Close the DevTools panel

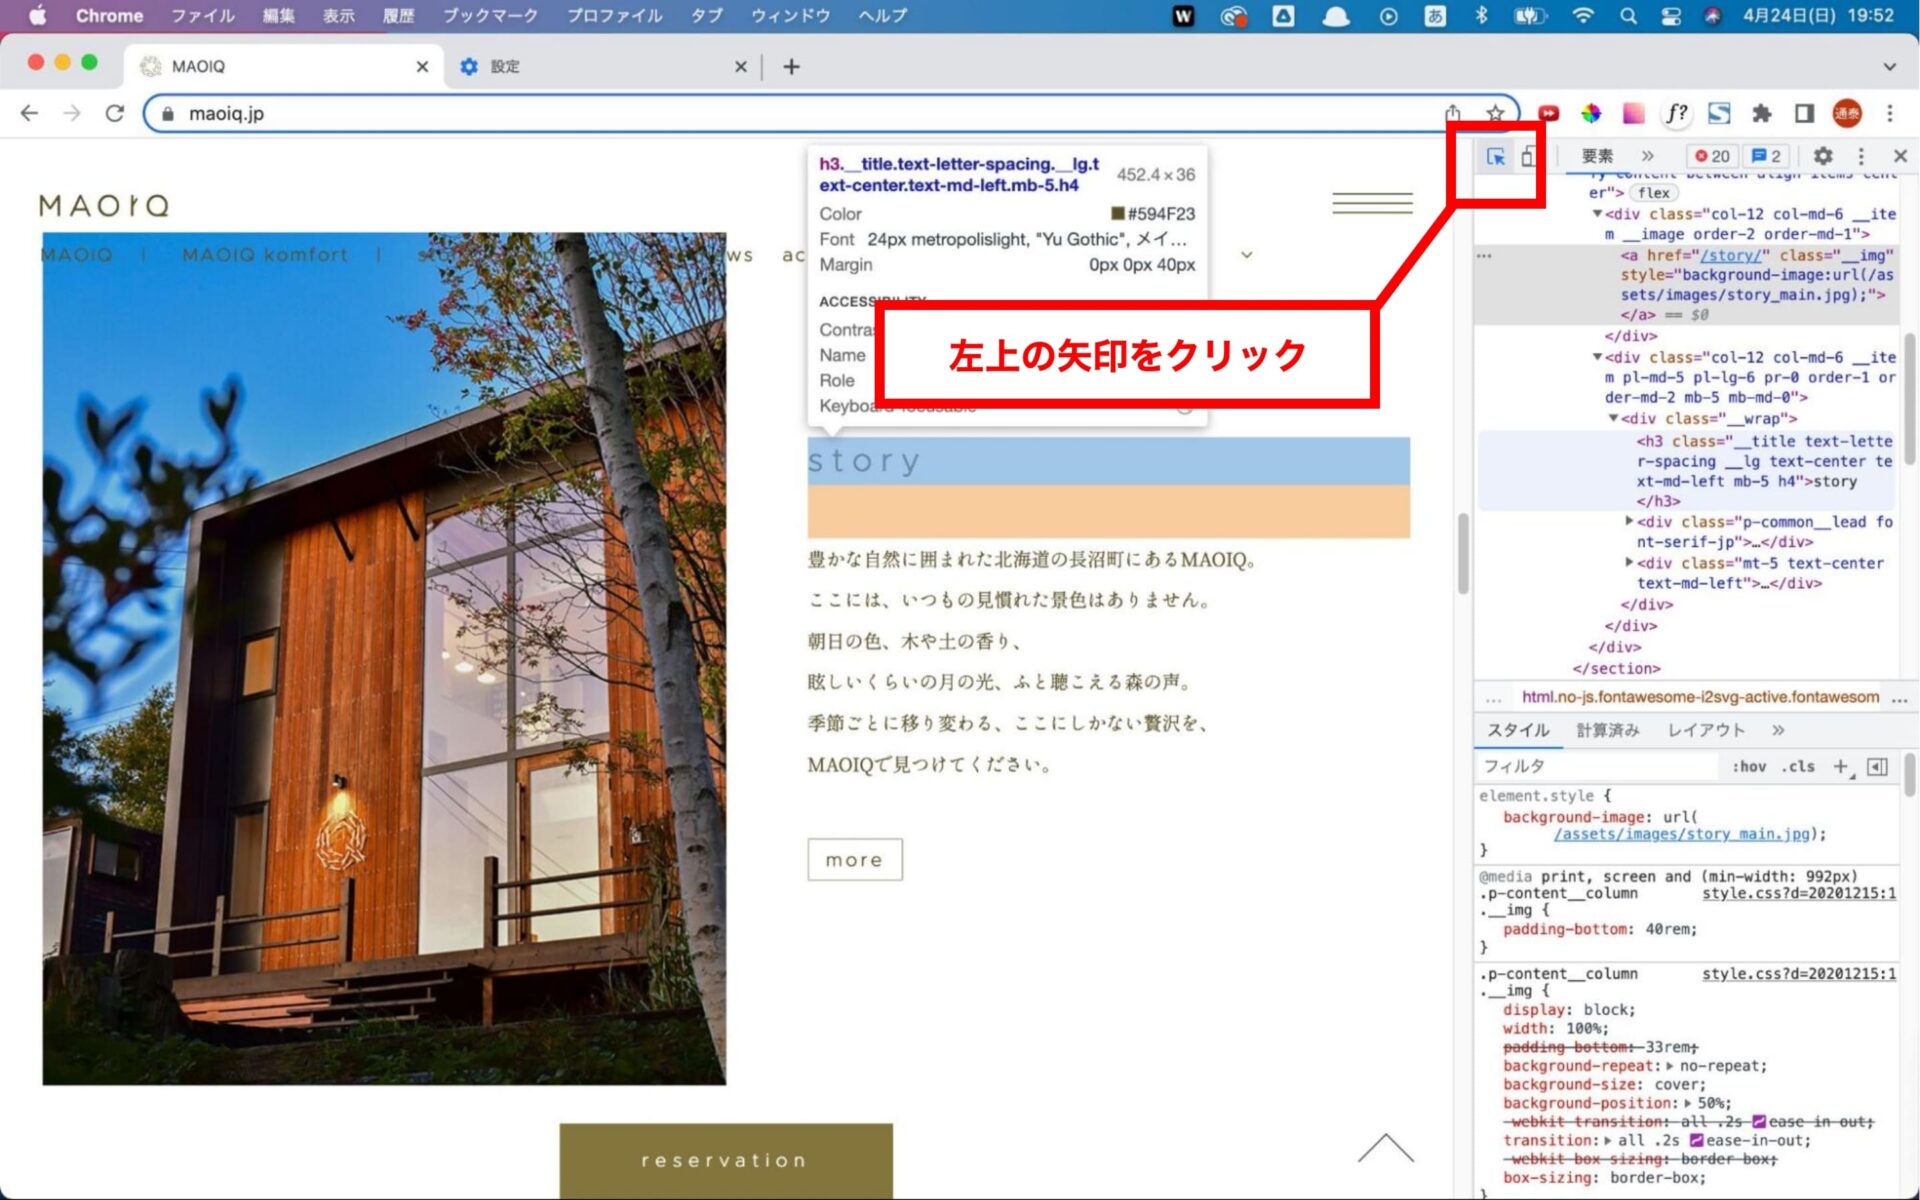pos(1900,156)
